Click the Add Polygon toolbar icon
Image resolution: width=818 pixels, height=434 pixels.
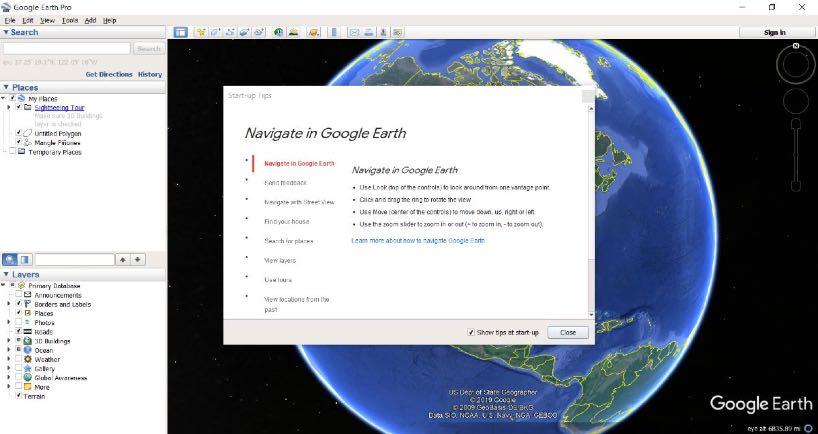(x=215, y=32)
